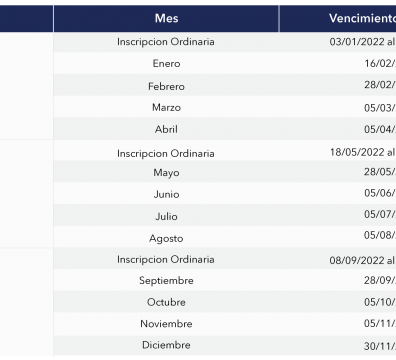Select the Octubre month cell
396x360 pixels.
(166, 302)
